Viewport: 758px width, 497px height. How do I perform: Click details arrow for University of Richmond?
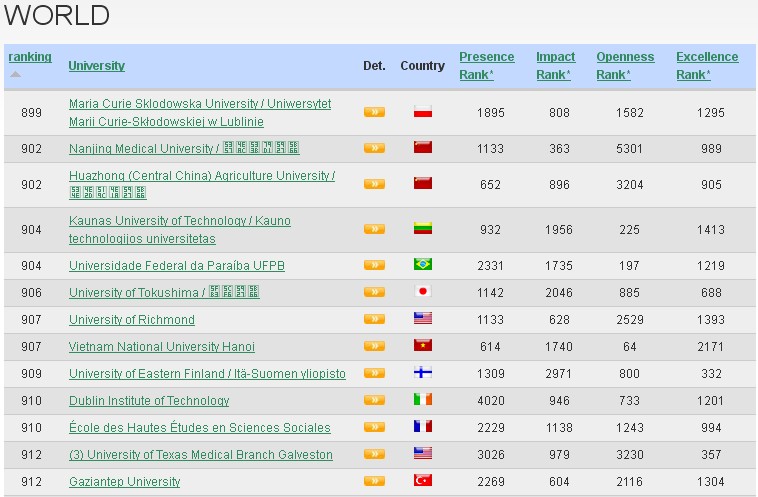[374, 320]
